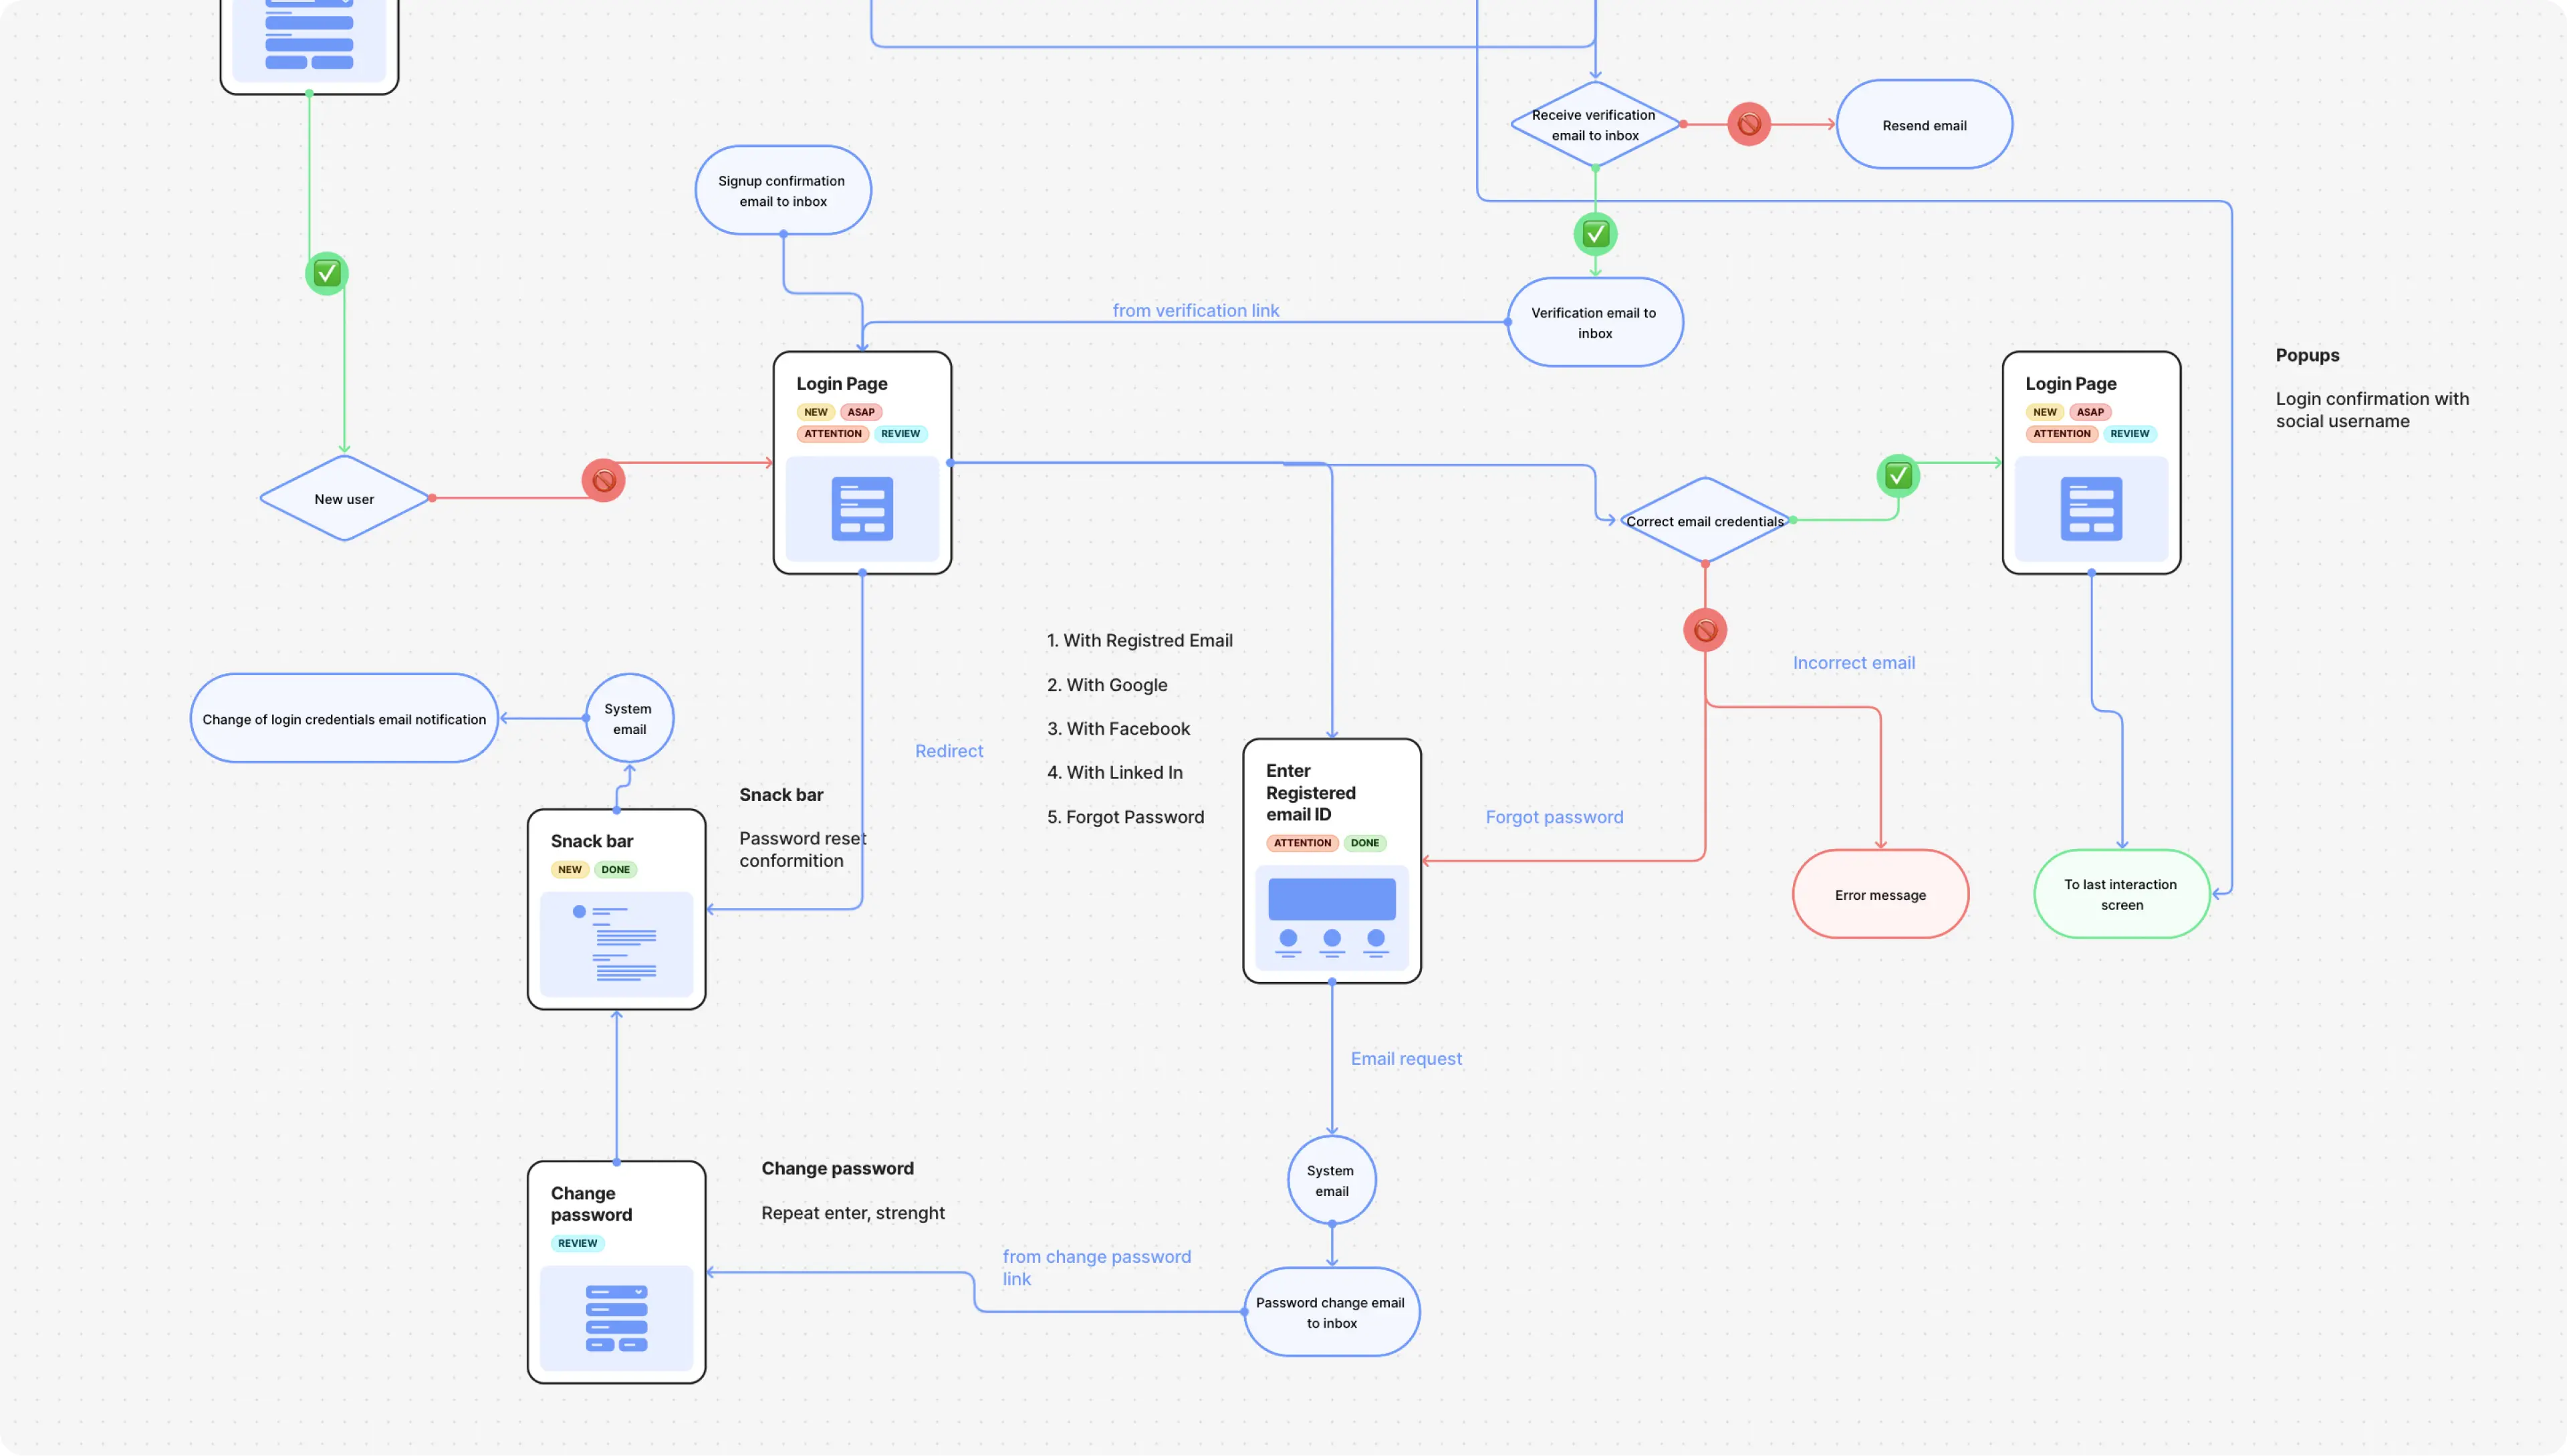Viewport: 2567px width, 1456px height.
Task: Click the green checkmark near verification email inbox
Action: pos(1596,233)
